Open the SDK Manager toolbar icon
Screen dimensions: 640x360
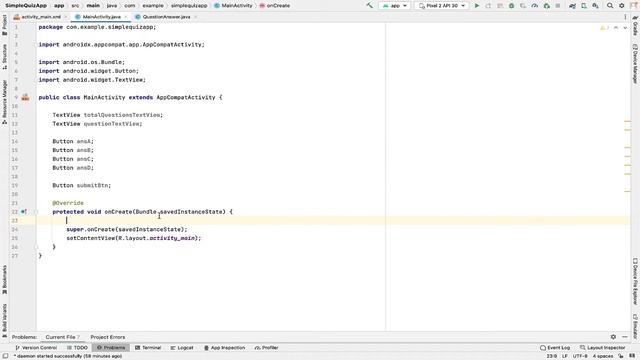click(596, 6)
